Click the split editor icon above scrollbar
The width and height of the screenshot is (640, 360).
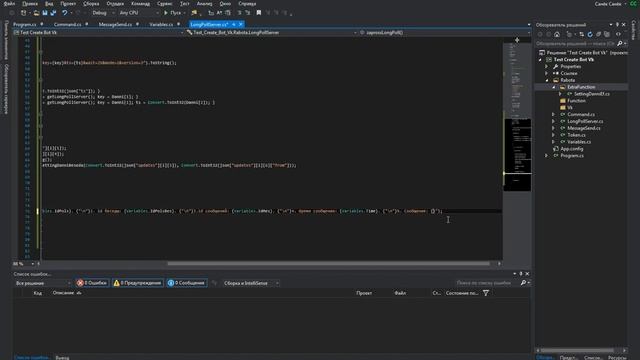[x=517, y=40]
